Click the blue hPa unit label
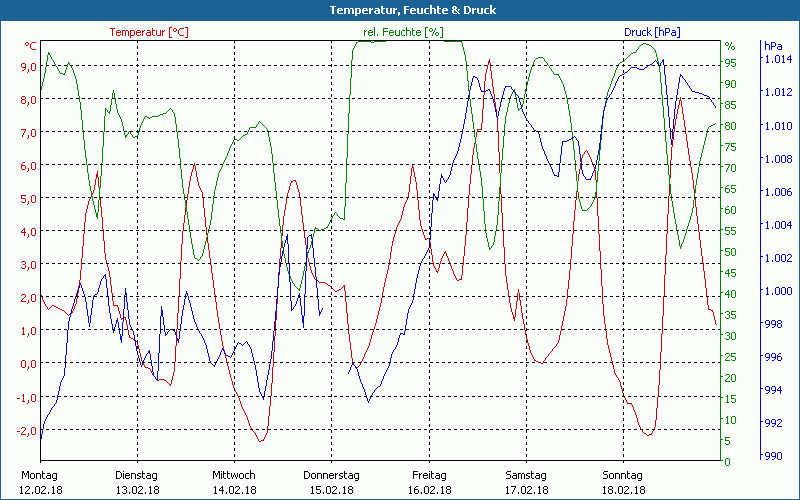The height and width of the screenshot is (500, 800). pos(773,46)
